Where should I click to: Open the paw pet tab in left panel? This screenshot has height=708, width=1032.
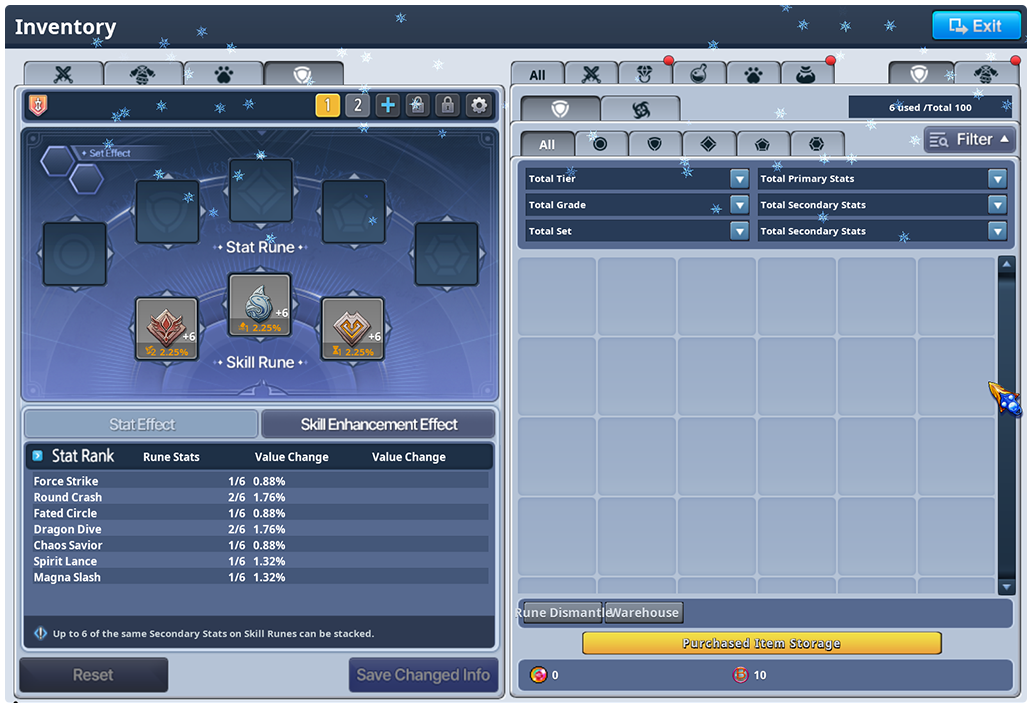(x=223, y=74)
